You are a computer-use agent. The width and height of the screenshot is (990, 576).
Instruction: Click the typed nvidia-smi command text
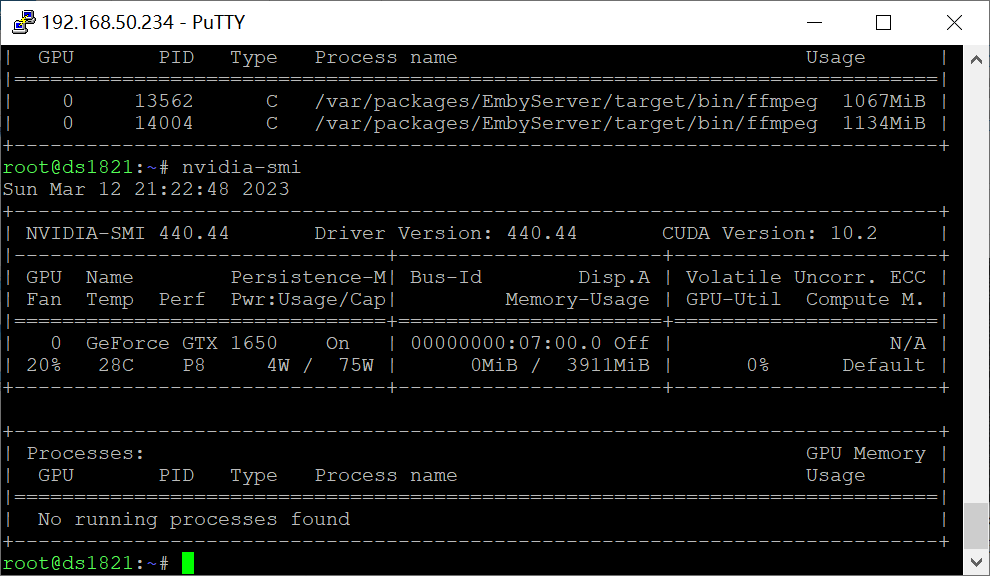click(x=241, y=167)
